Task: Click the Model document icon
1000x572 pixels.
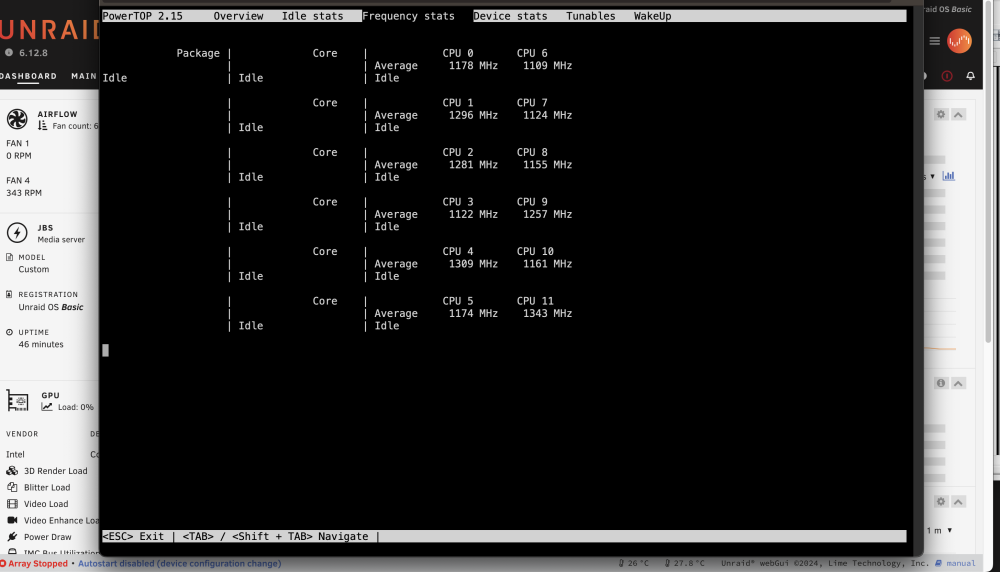Action: point(10,257)
